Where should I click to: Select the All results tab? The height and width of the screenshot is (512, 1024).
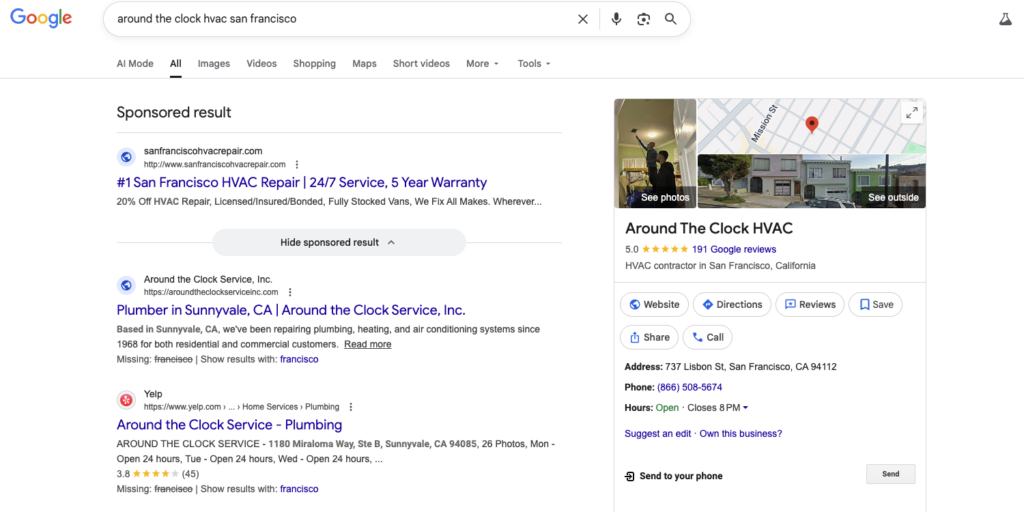176,63
